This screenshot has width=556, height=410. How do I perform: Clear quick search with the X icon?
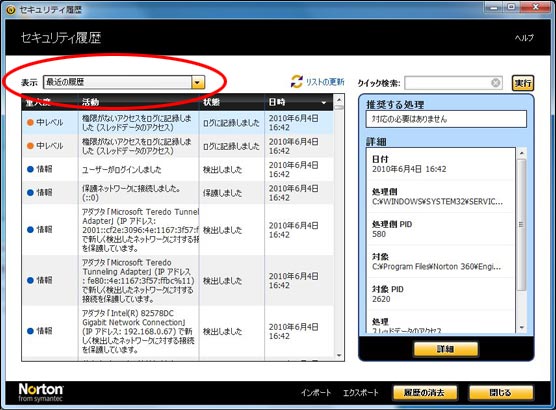[496, 83]
